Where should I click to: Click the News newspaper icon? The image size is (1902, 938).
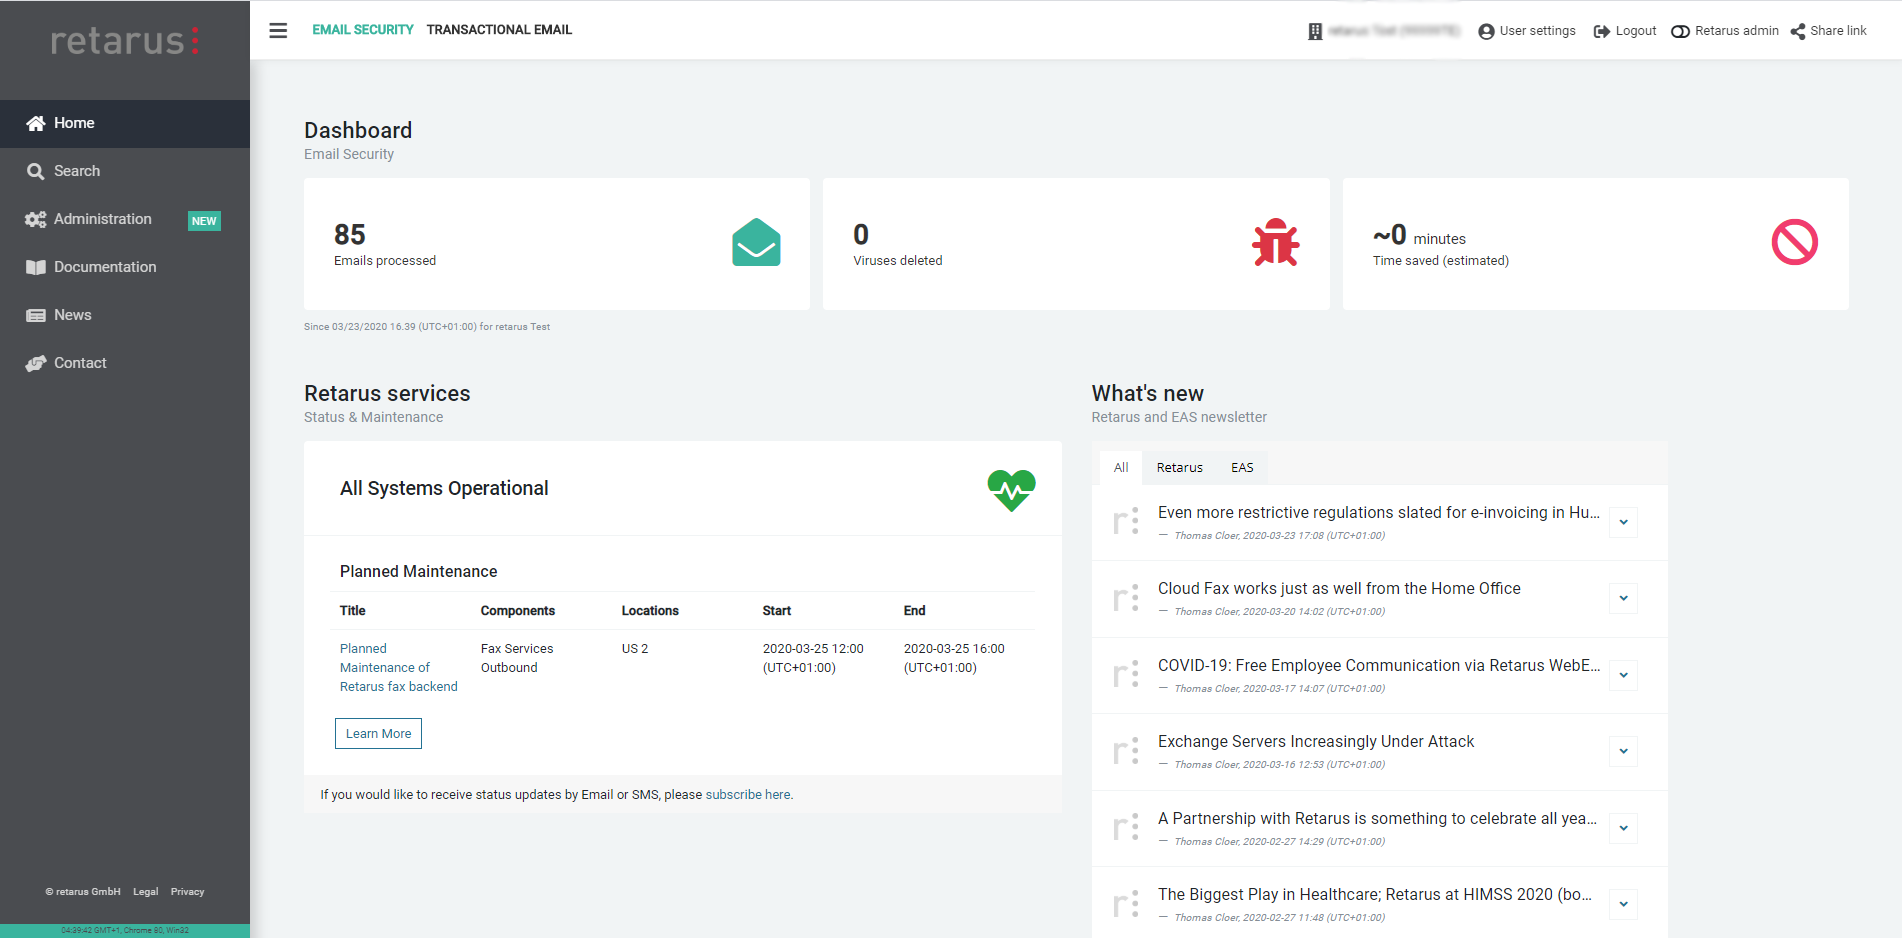[x=36, y=315]
